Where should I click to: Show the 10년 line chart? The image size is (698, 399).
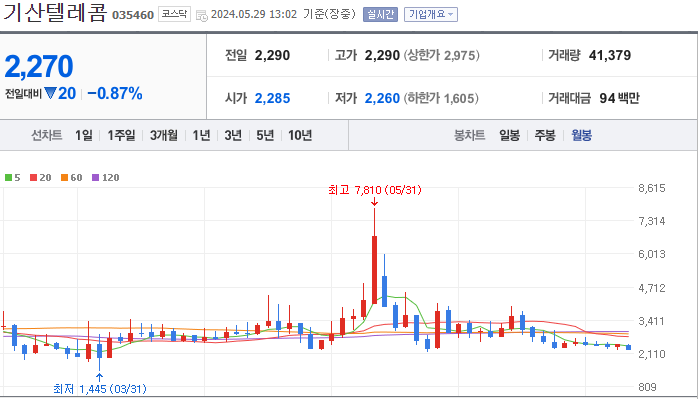pos(300,135)
